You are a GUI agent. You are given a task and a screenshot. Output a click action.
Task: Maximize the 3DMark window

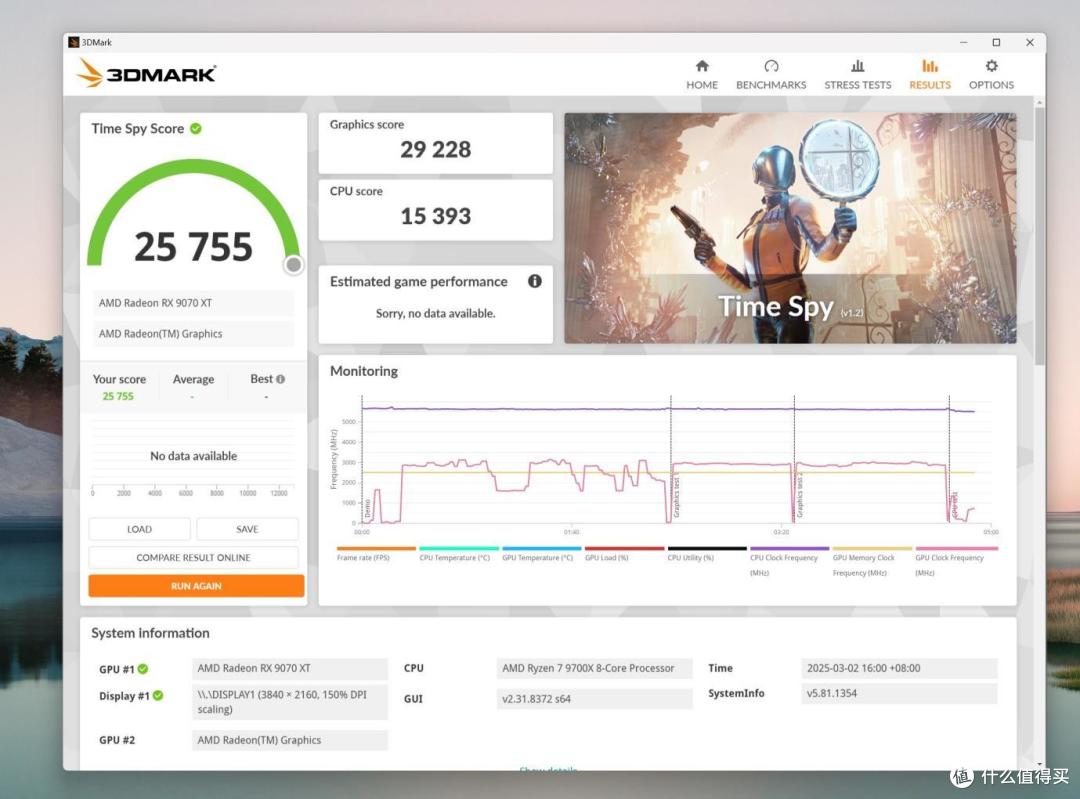pos(996,42)
